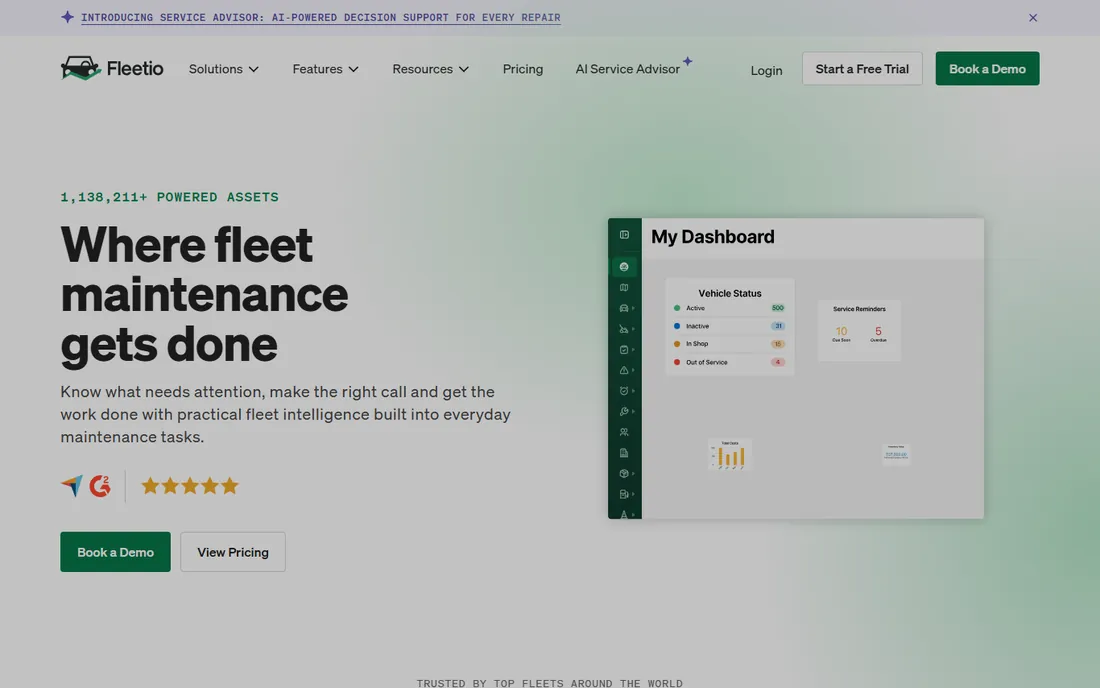
Task: Click the five-star rating
Action: pos(190,485)
